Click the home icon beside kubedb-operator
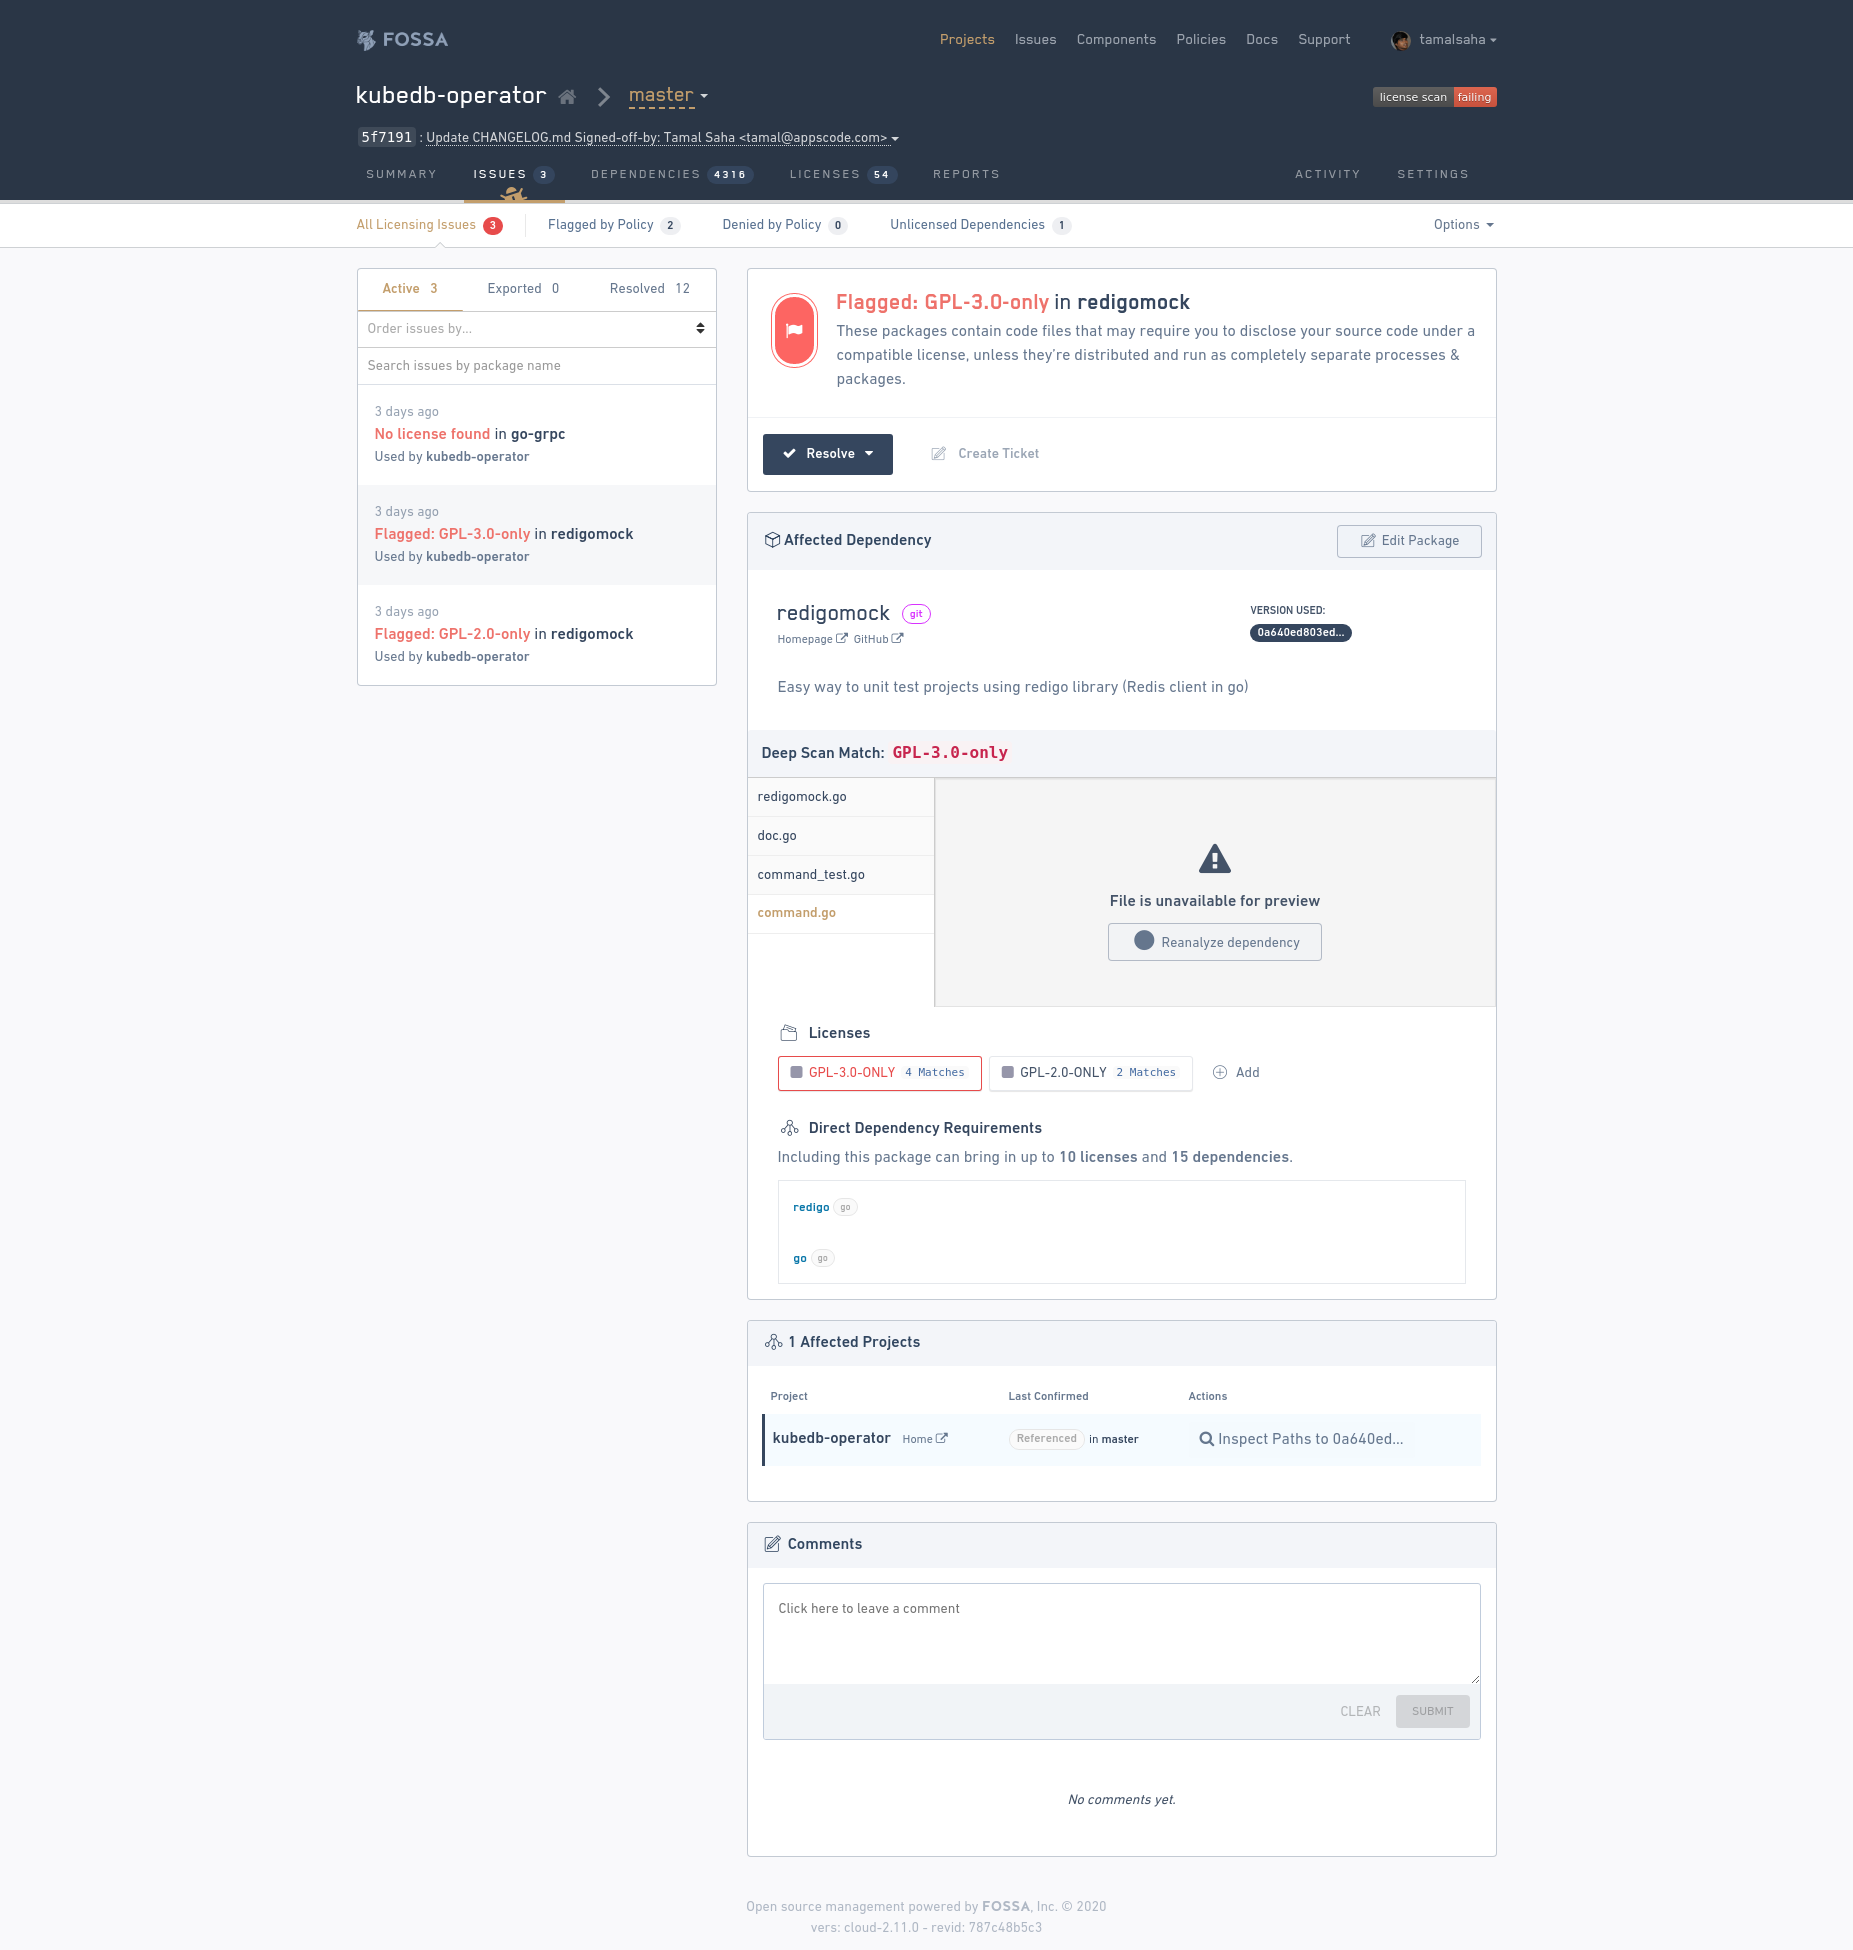Viewport: 1853px width, 1950px height. tap(567, 96)
